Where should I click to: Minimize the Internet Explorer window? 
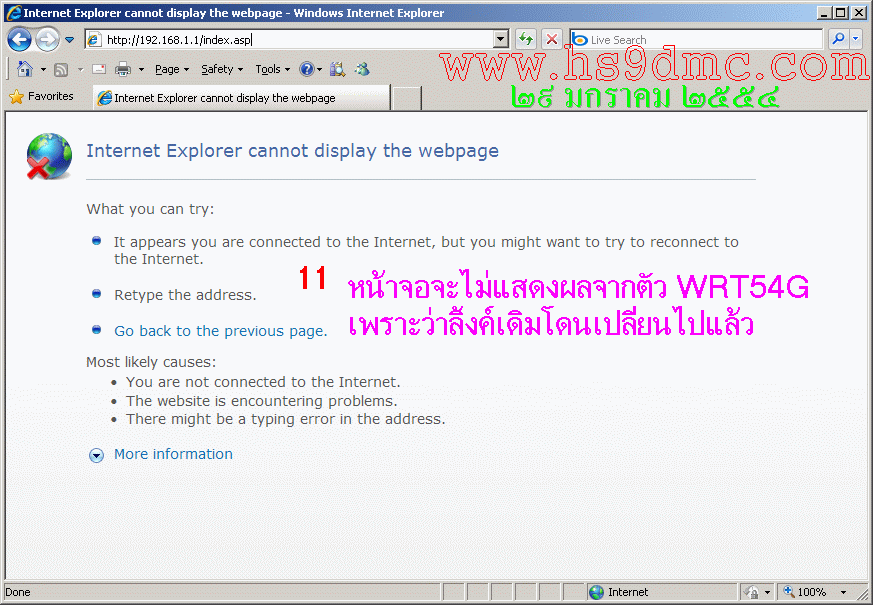click(x=825, y=12)
